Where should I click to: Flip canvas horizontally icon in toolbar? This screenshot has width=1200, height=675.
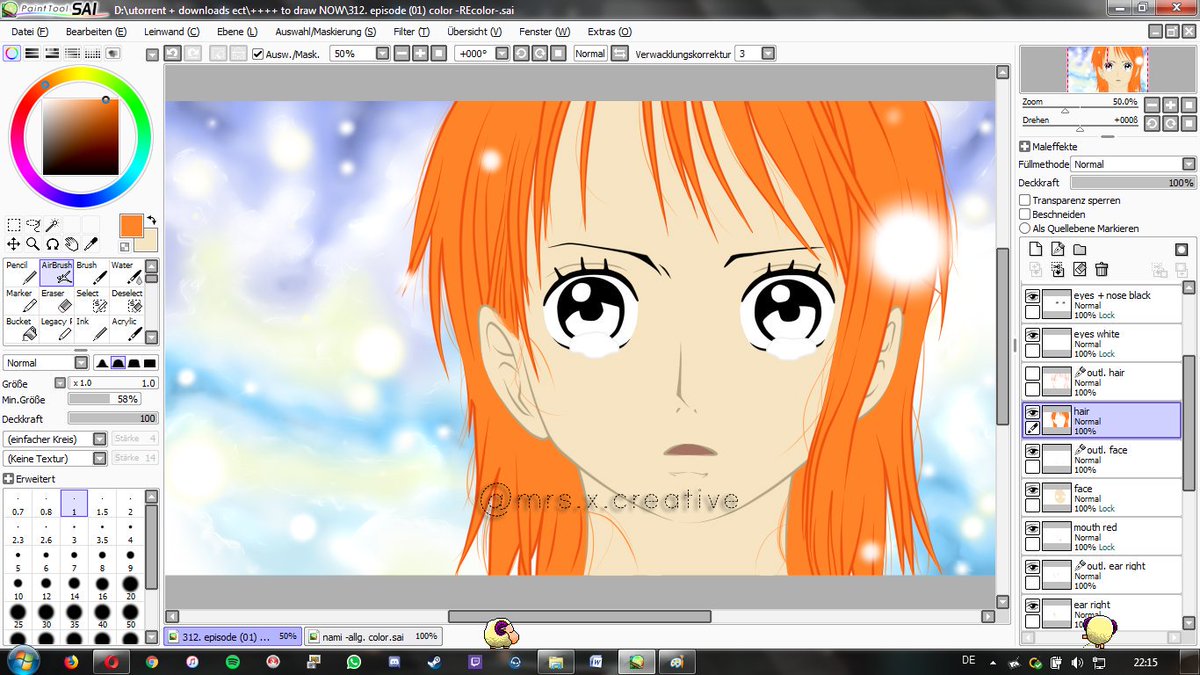[x=619, y=53]
